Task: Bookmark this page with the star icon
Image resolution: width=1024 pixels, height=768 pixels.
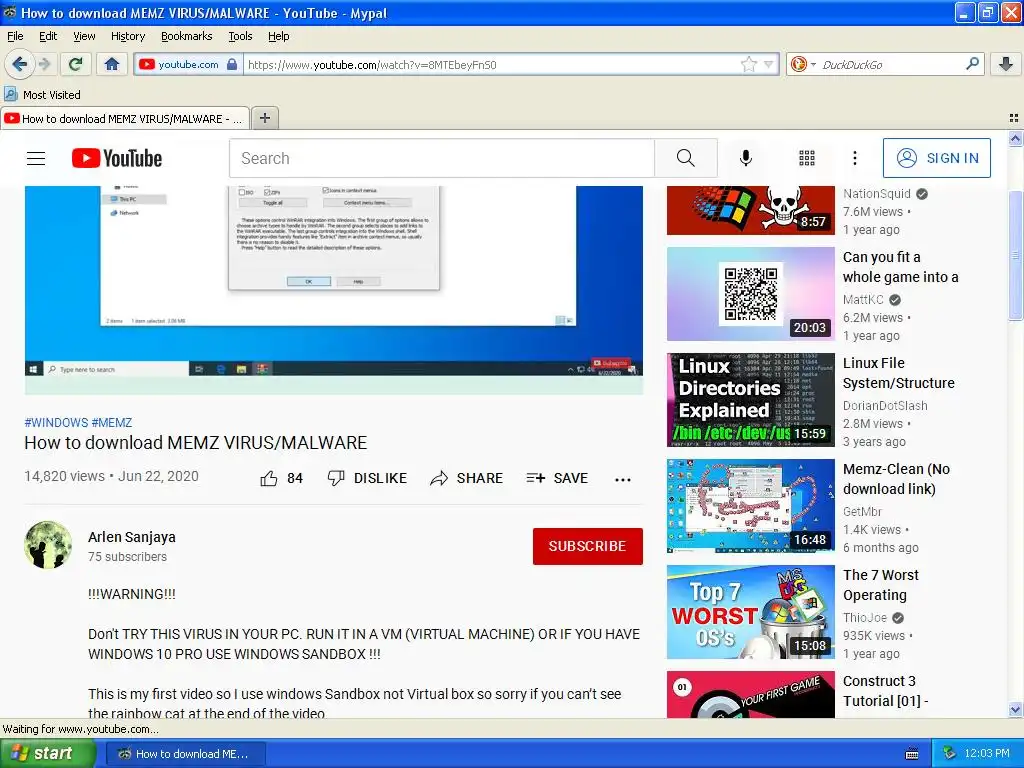Action: click(x=748, y=64)
